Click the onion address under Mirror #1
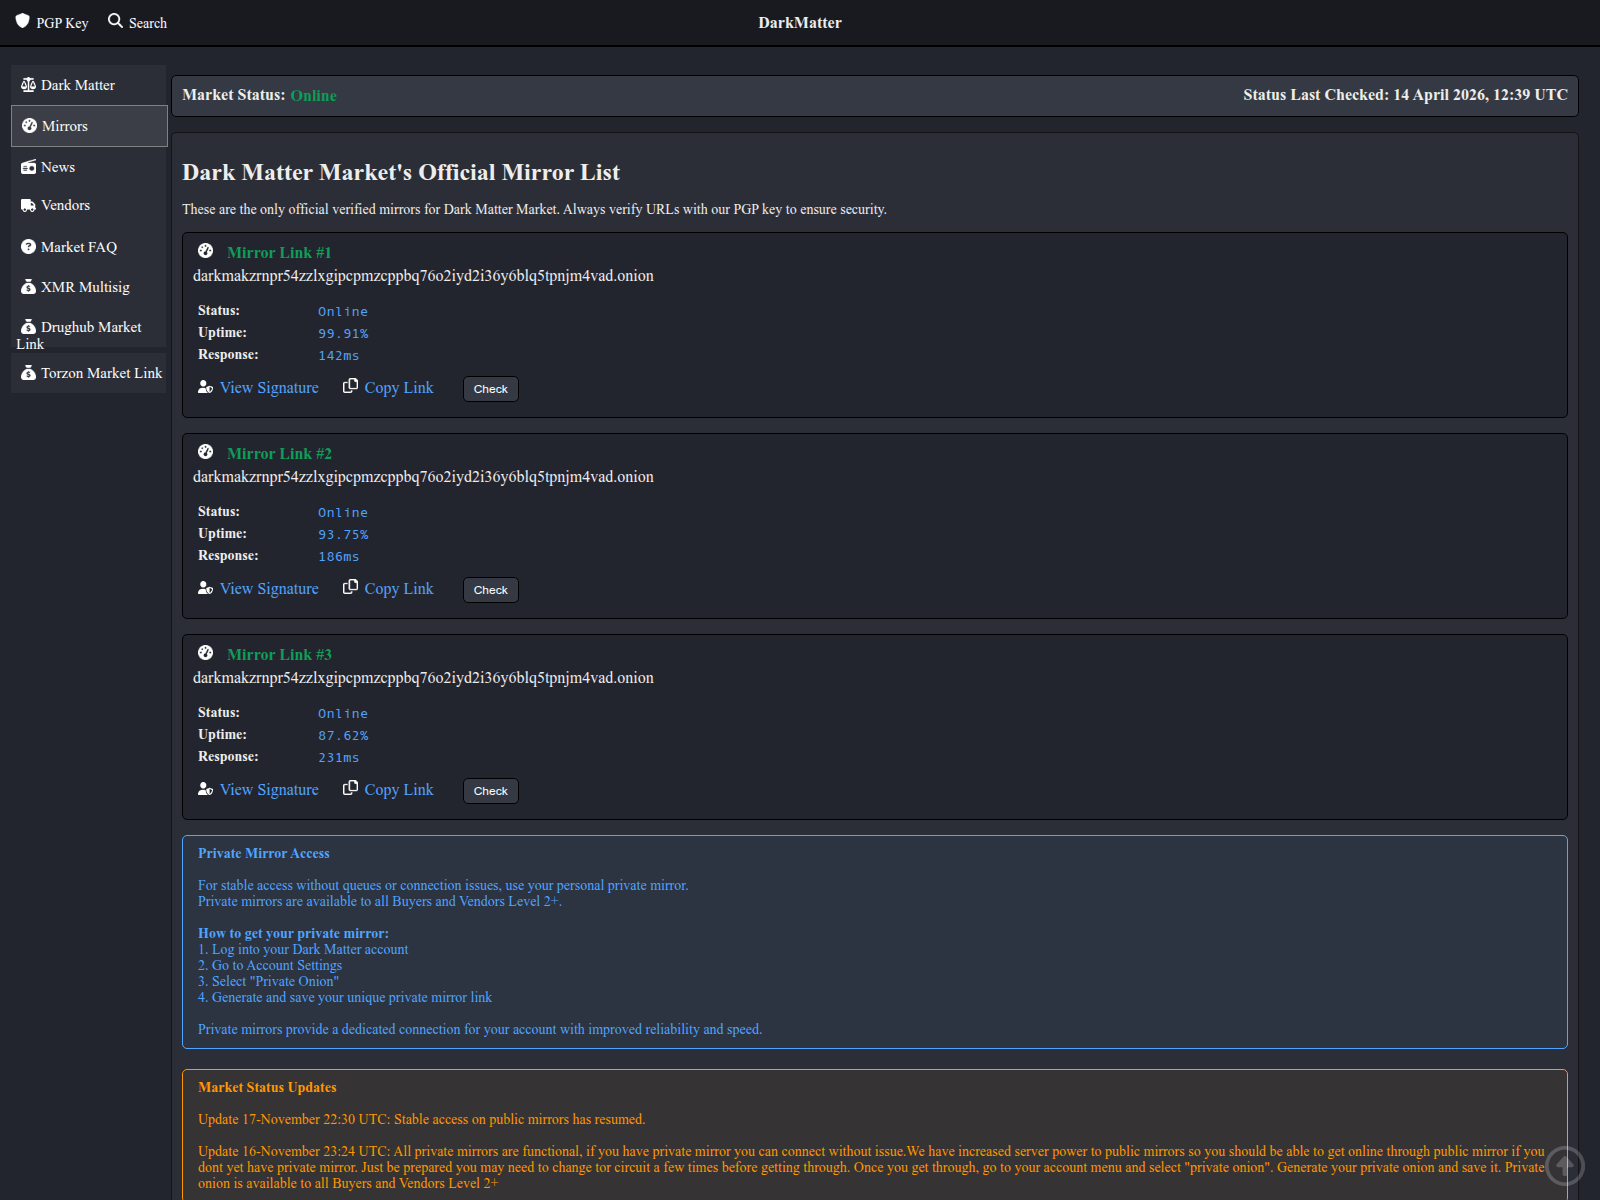Screen dimensions: 1600x1200 click(x=423, y=276)
